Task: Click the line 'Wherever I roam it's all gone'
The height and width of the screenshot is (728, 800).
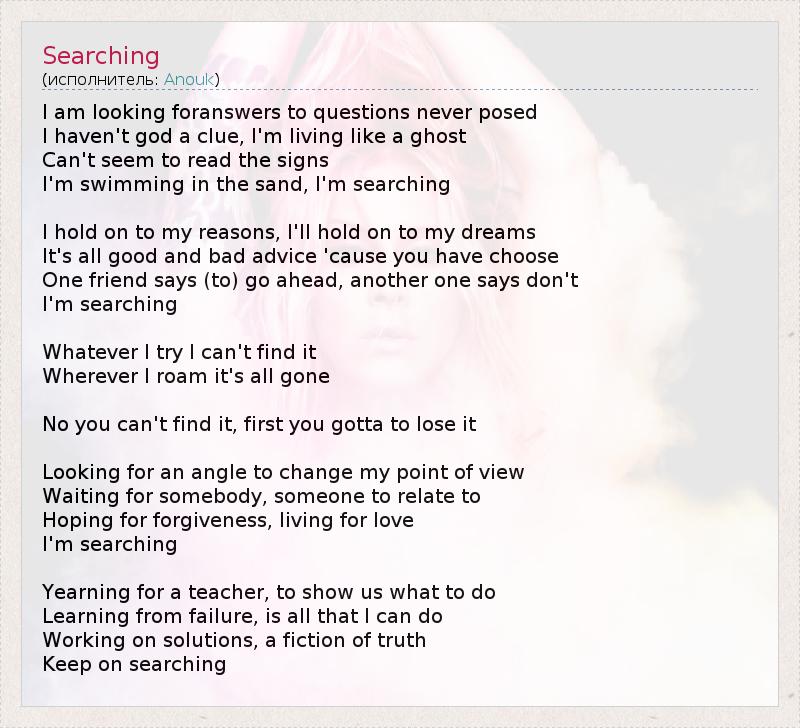Action: (x=186, y=376)
